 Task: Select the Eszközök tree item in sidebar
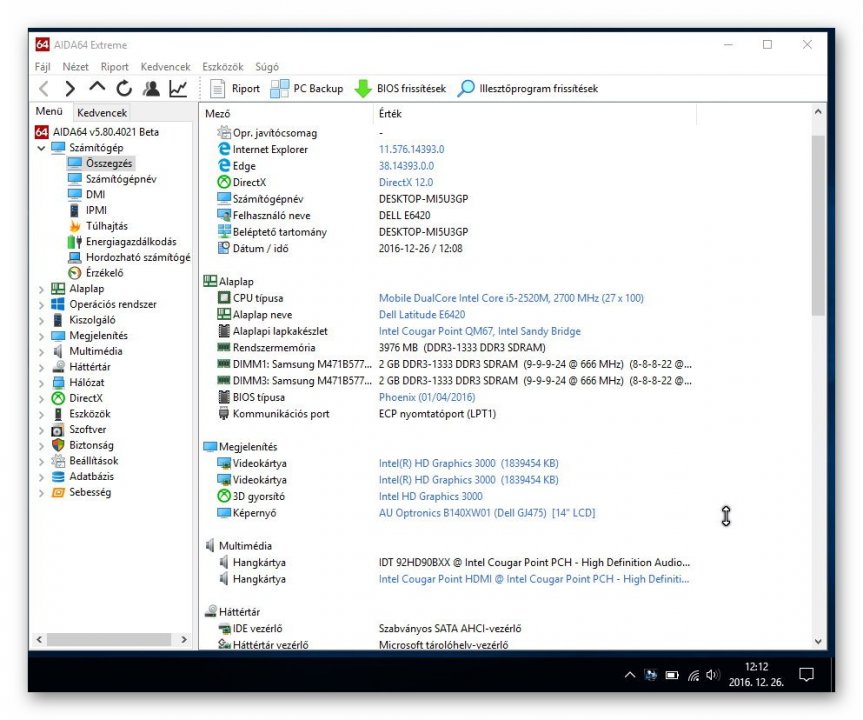tap(90, 414)
